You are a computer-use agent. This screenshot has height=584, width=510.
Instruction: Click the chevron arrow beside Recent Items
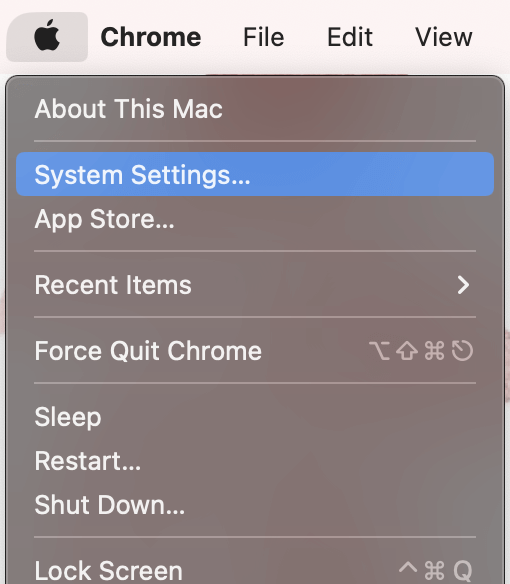point(463,285)
